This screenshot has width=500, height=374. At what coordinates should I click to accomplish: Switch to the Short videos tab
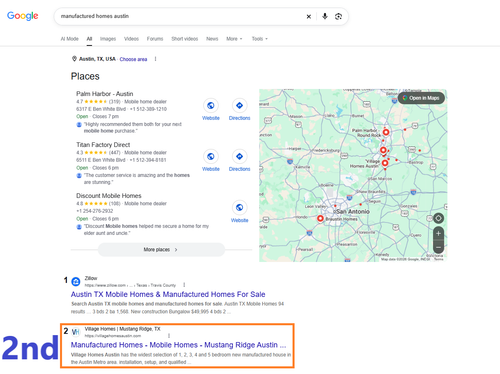coord(185,39)
